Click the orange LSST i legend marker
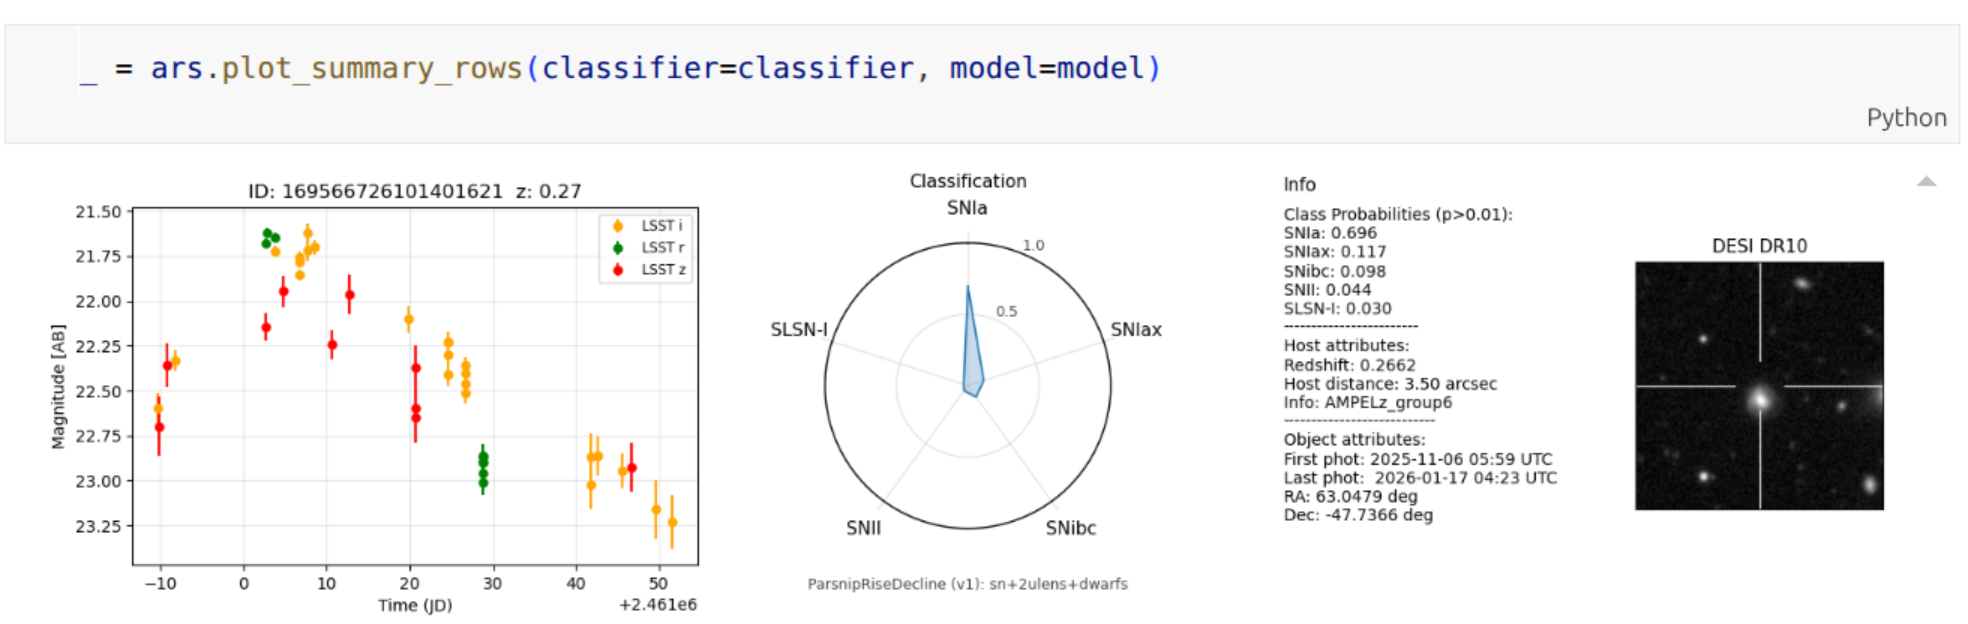The width and height of the screenshot is (1968, 624). [x=618, y=226]
